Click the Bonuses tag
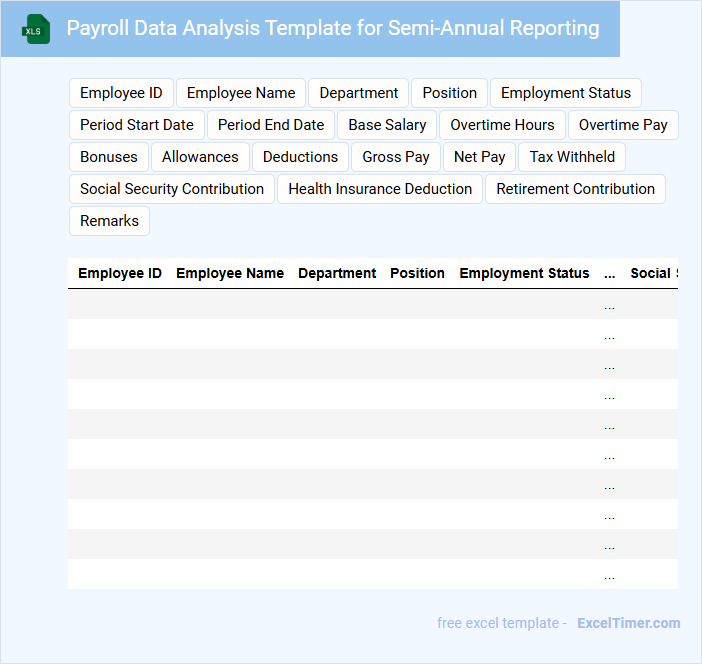702x664 pixels. pos(109,157)
